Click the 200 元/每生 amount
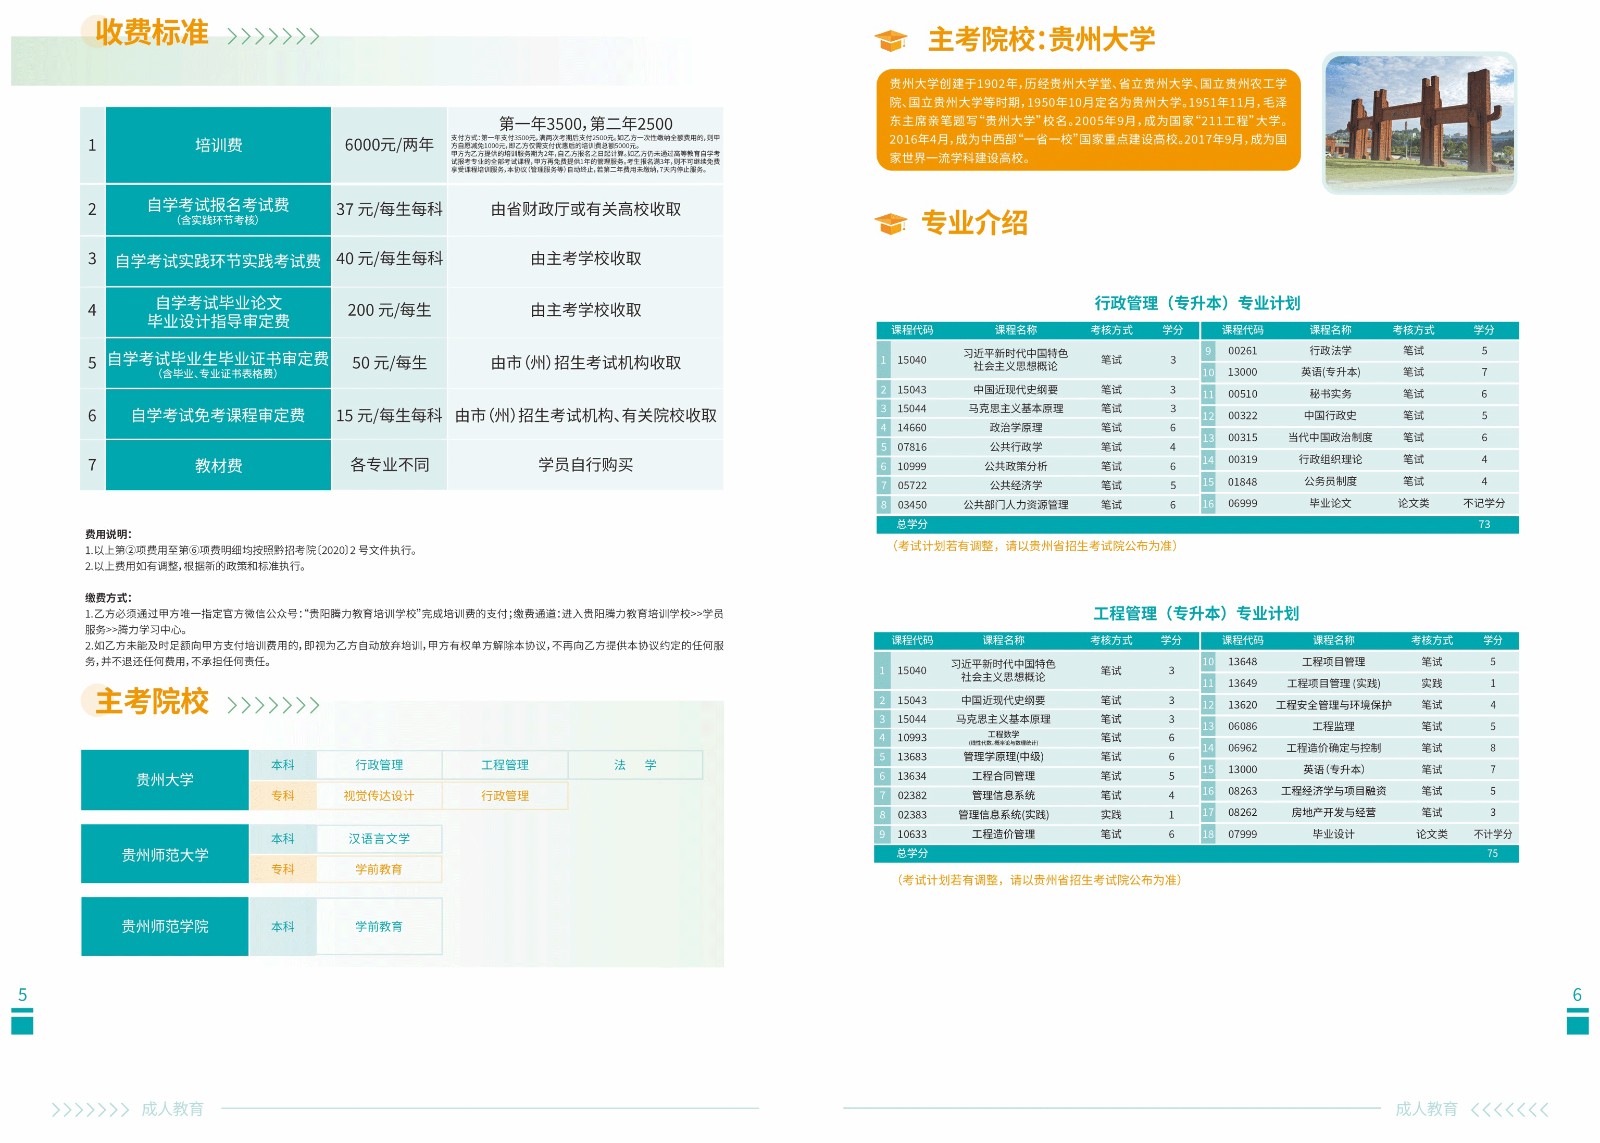 click(x=389, y=311)
